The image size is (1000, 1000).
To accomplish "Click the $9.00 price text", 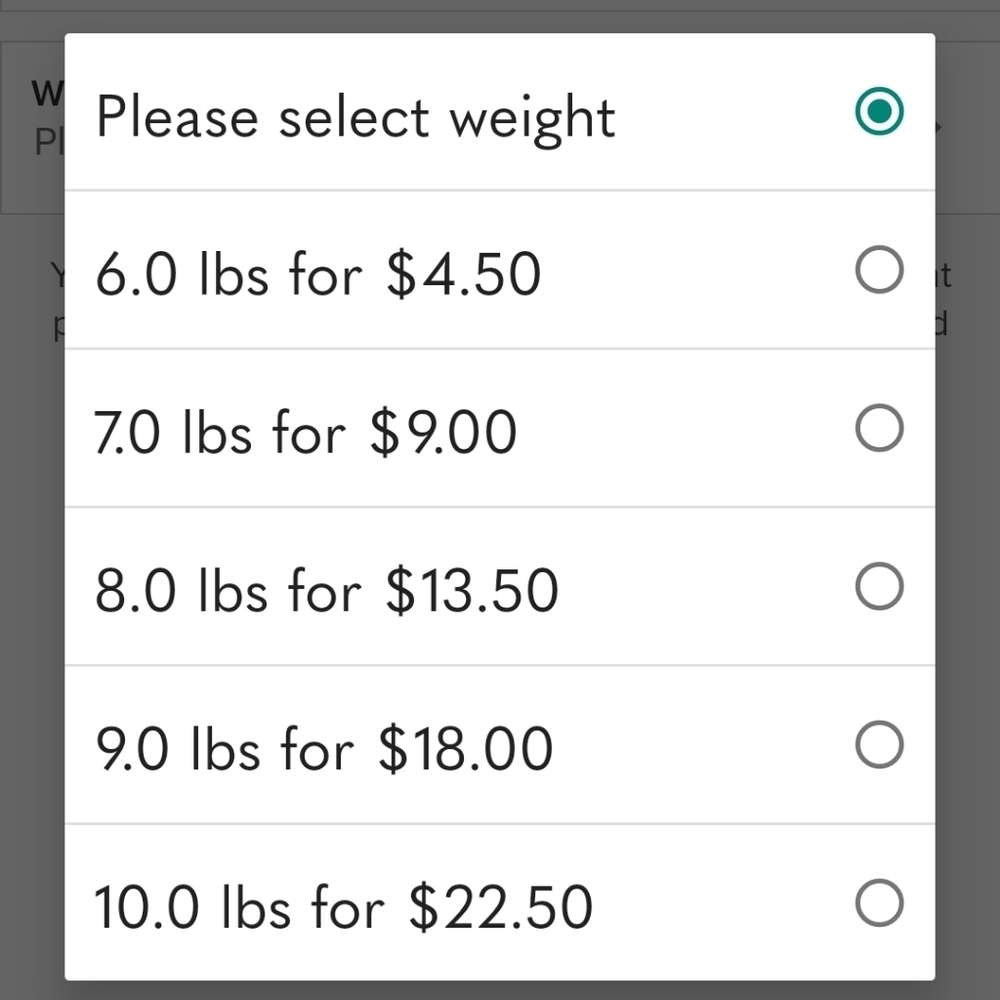I will click(x=444, y=432).
